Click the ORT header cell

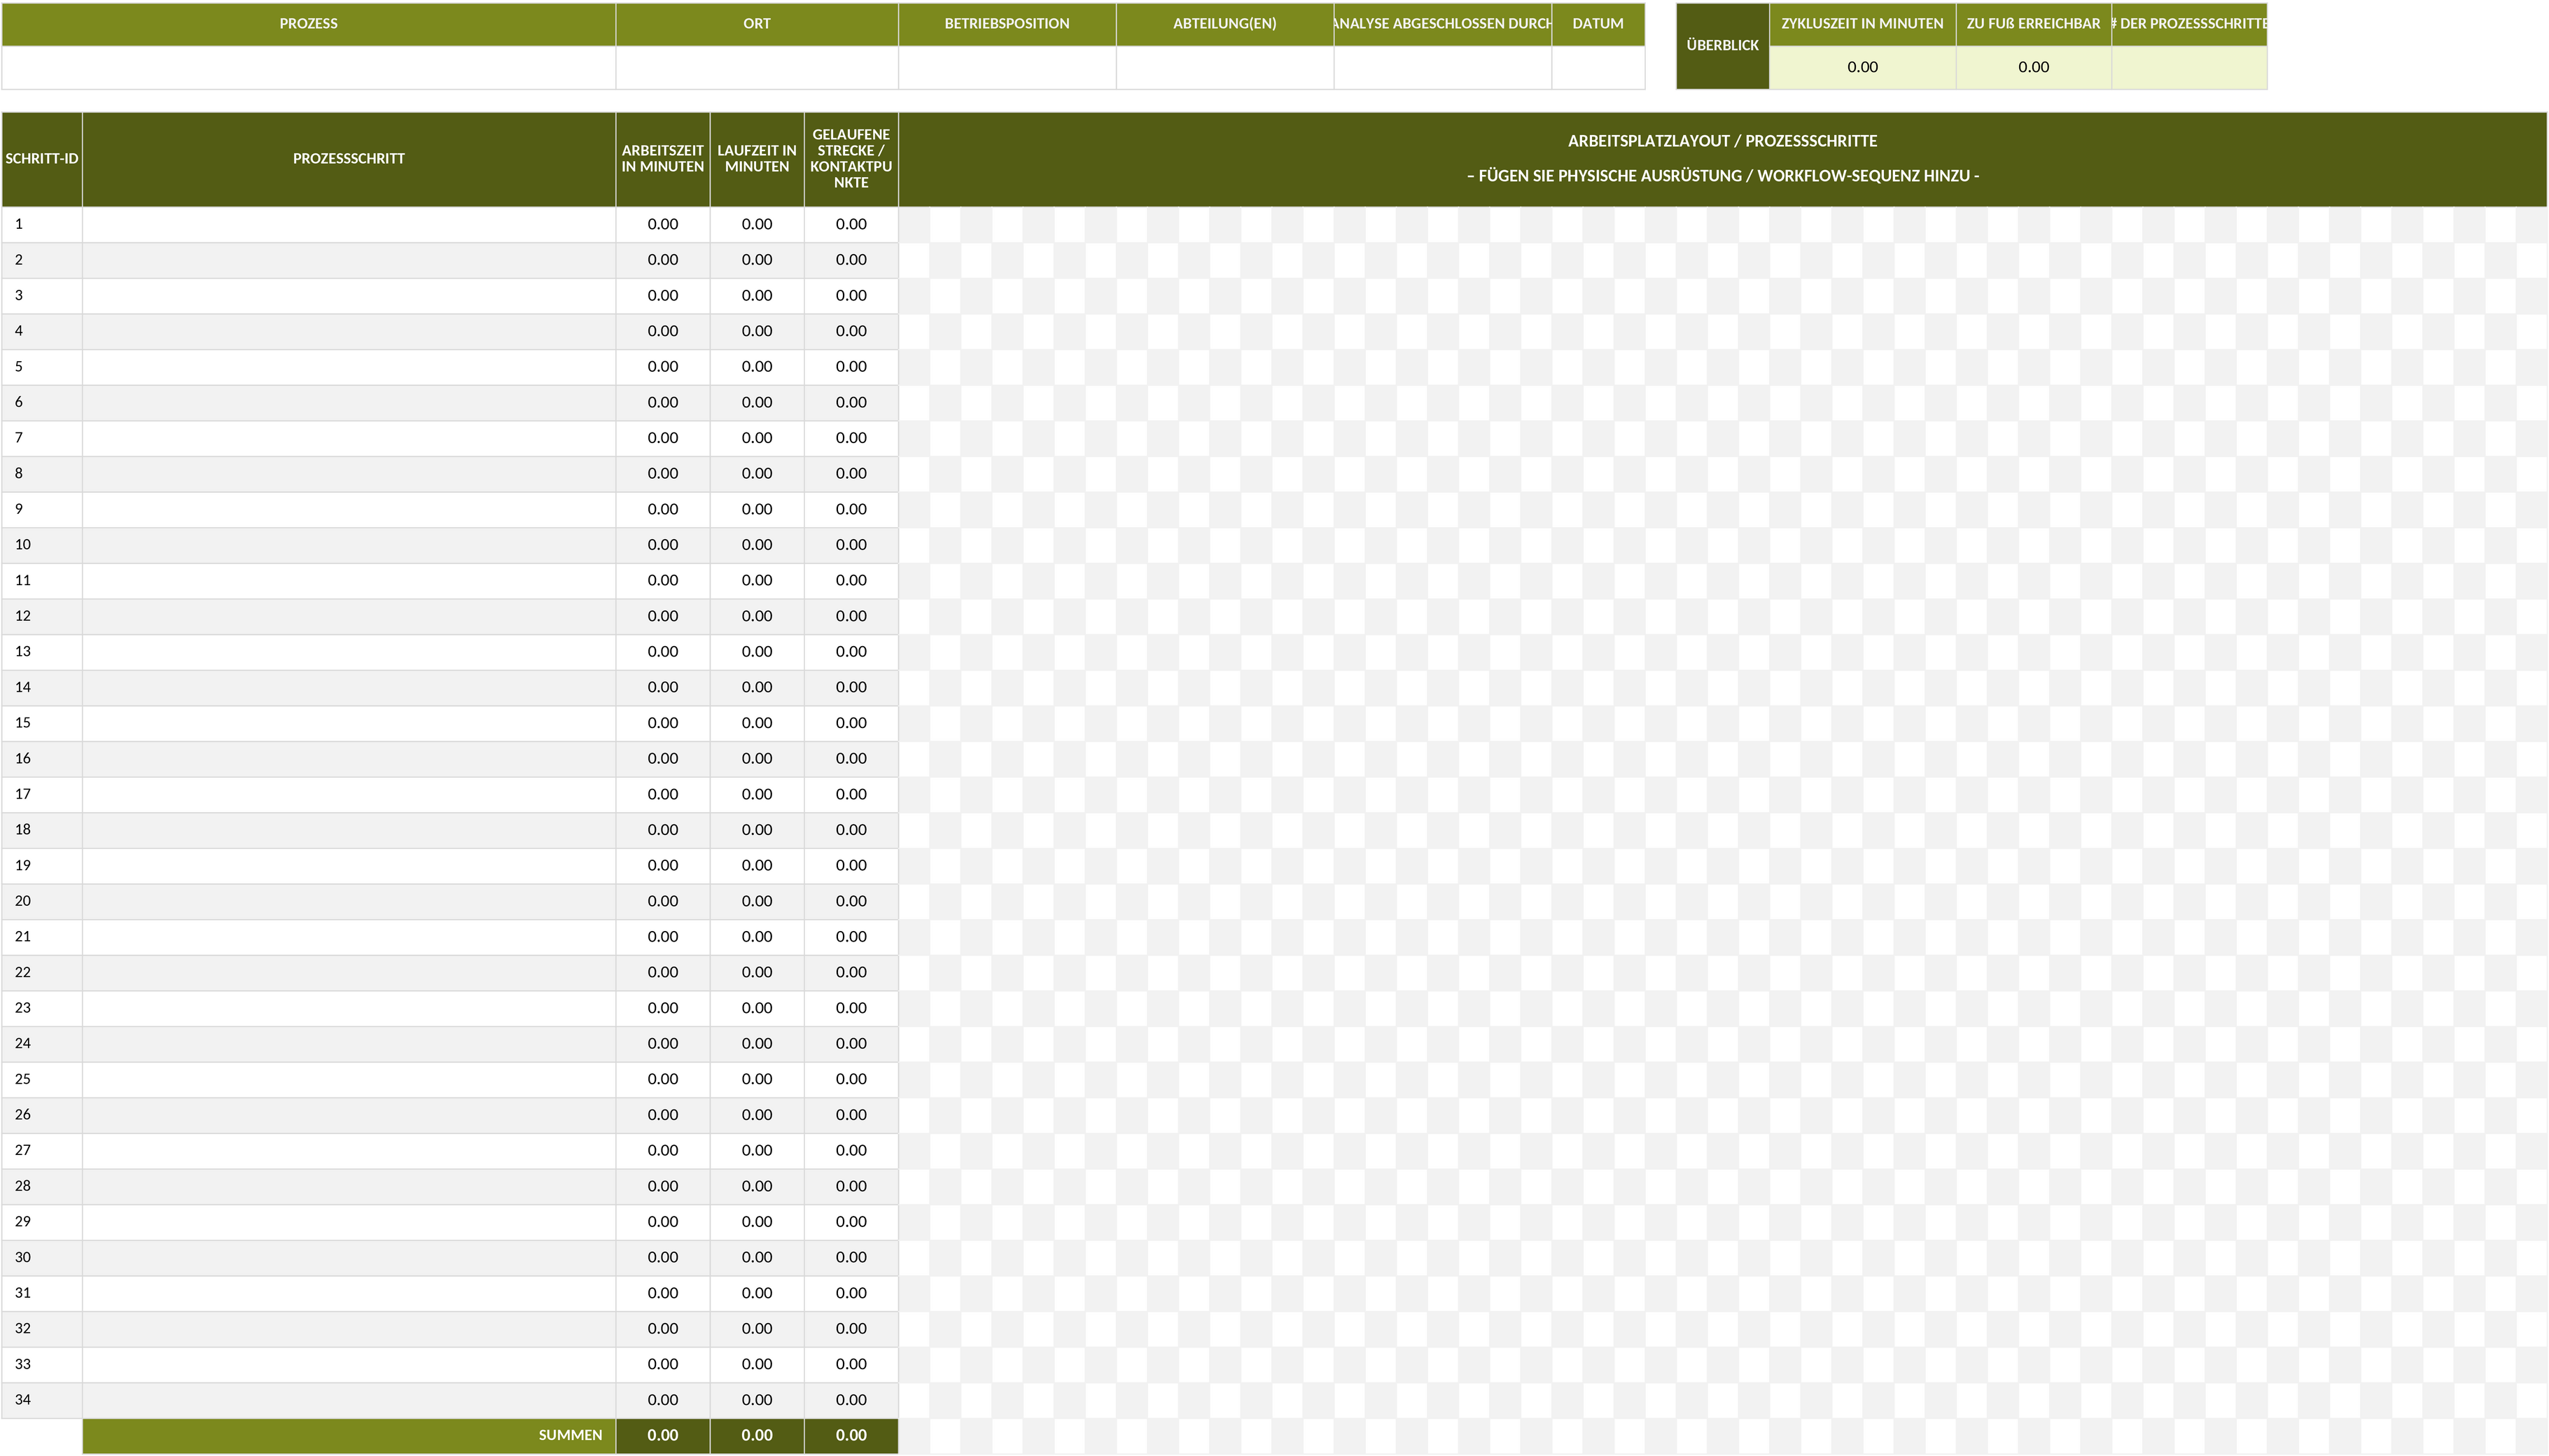(x=757, y=24)
